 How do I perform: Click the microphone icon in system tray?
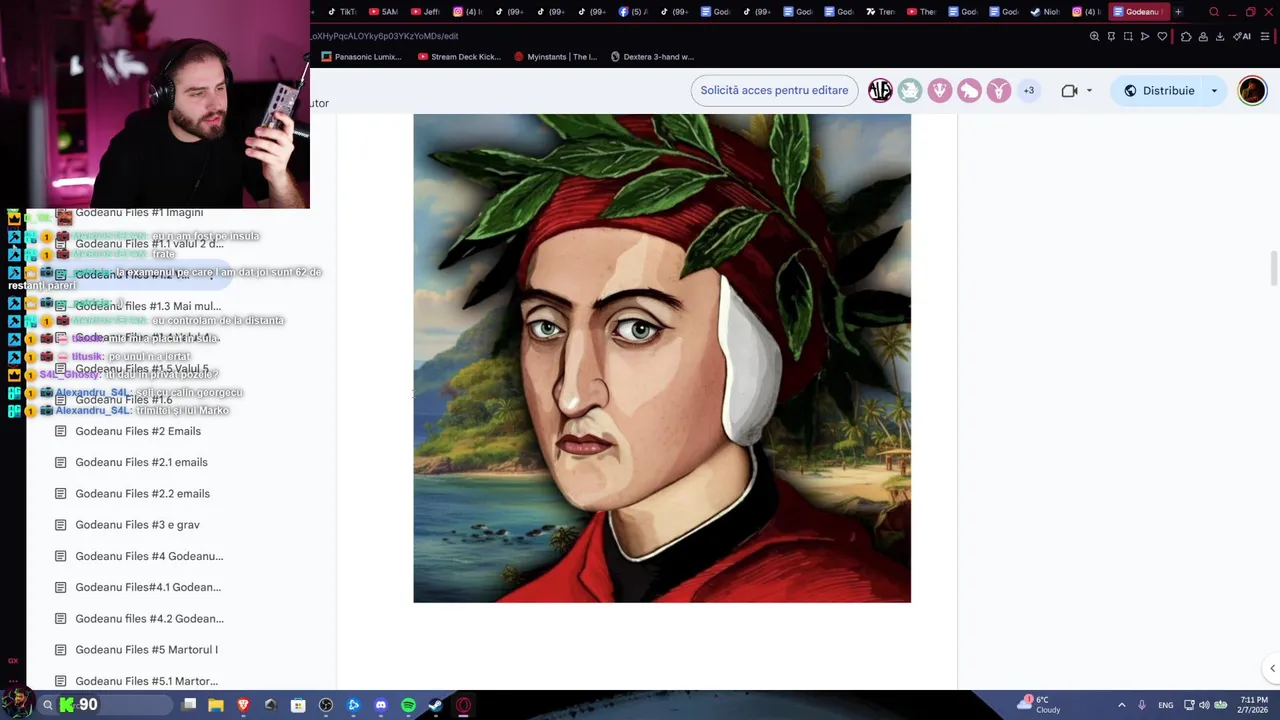click(x=1142, y=705)
